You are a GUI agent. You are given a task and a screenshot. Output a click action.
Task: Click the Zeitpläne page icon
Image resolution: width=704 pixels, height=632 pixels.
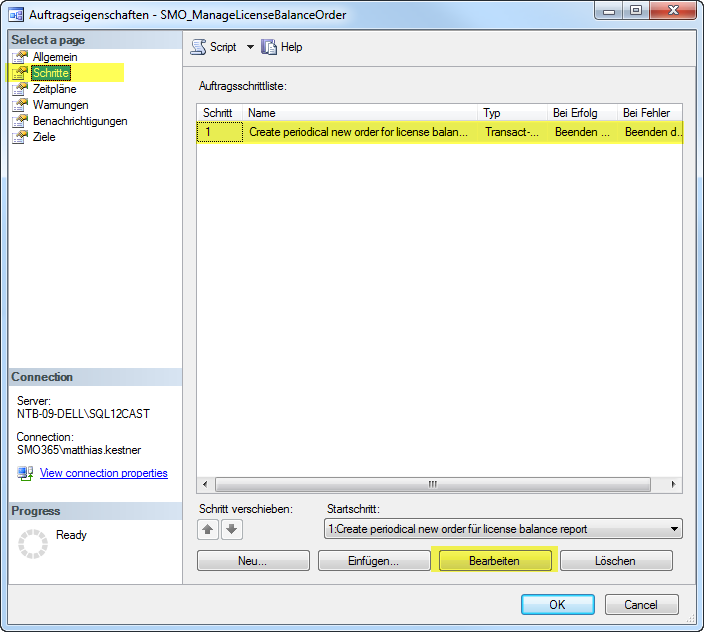[20, 89]
